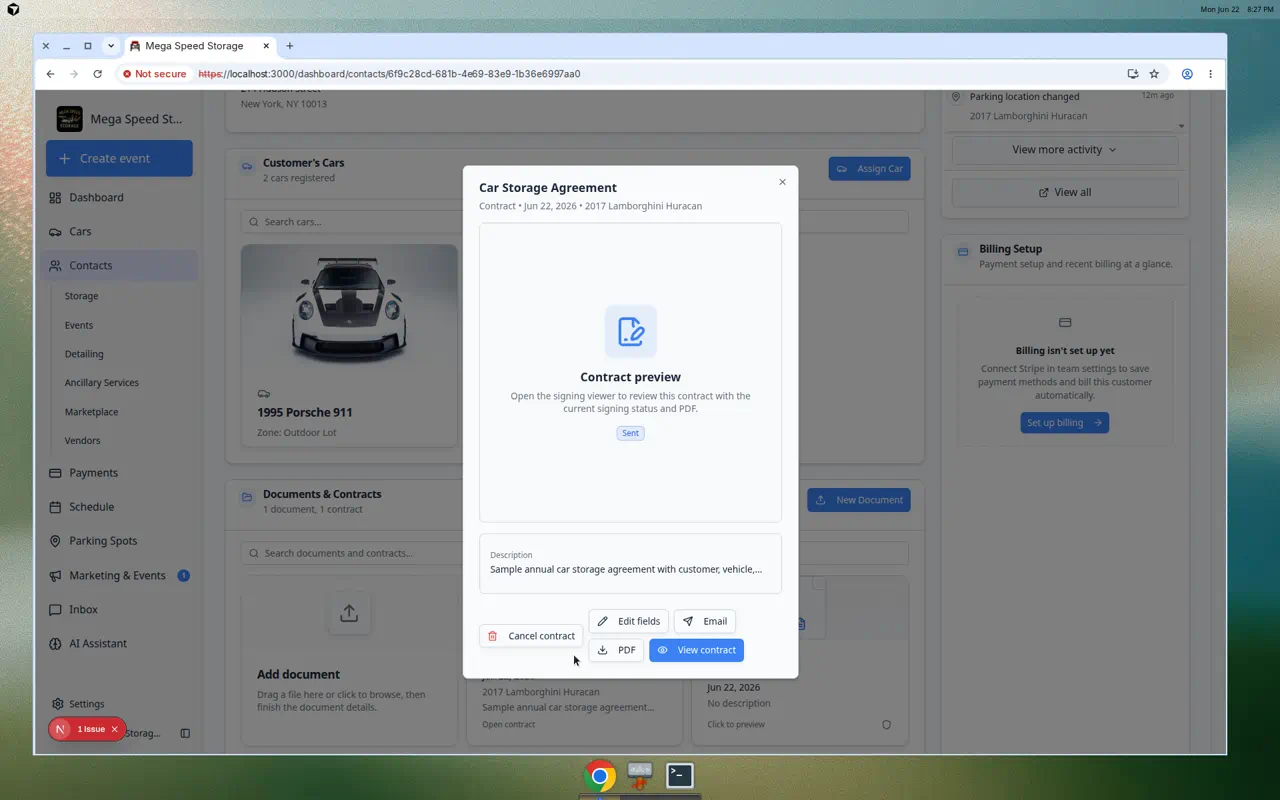1280x800 pixels.
Task: Open a new browser tab
Action: [290, 46]
